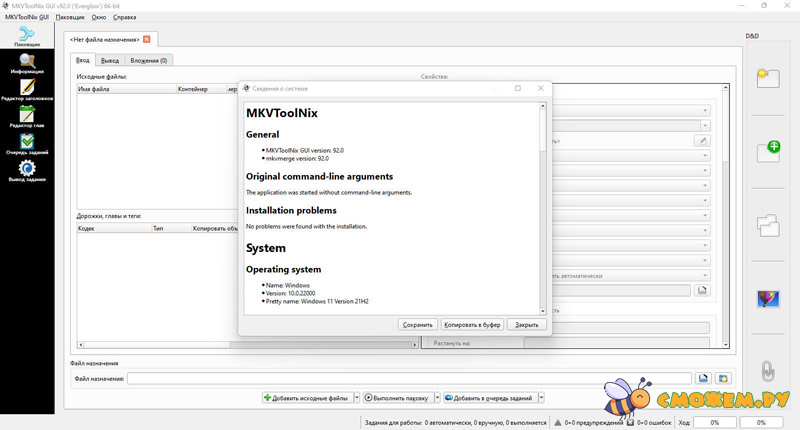Open the Окно menu
800x430 pixels.
pyautogui.click(x=99, y=17)
